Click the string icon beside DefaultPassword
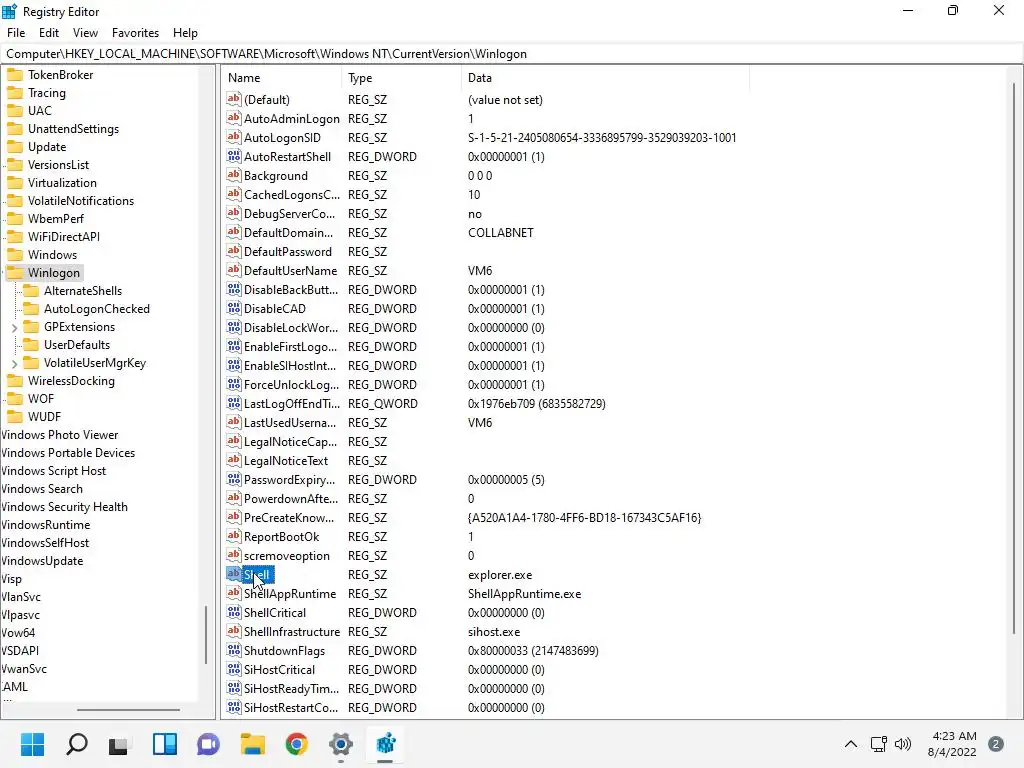Viewport: 1024px width, 768px height. [234, 251]
